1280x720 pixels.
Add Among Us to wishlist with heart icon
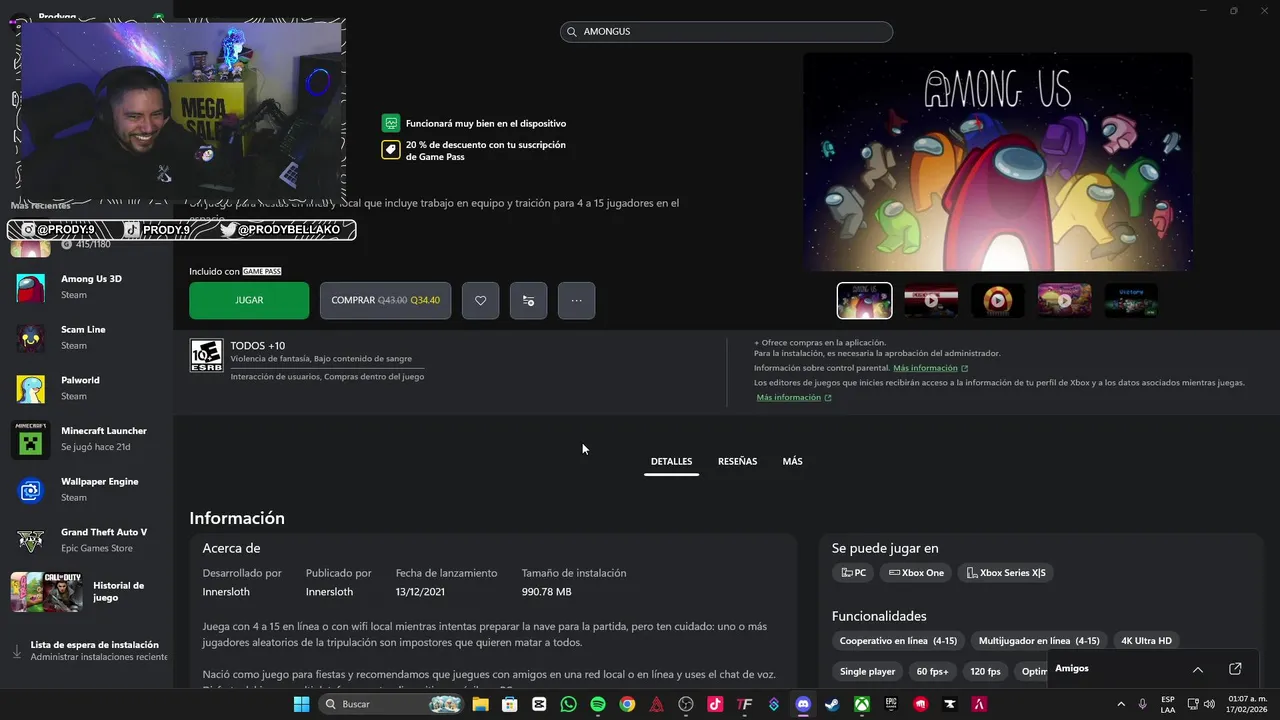point(480,300)
